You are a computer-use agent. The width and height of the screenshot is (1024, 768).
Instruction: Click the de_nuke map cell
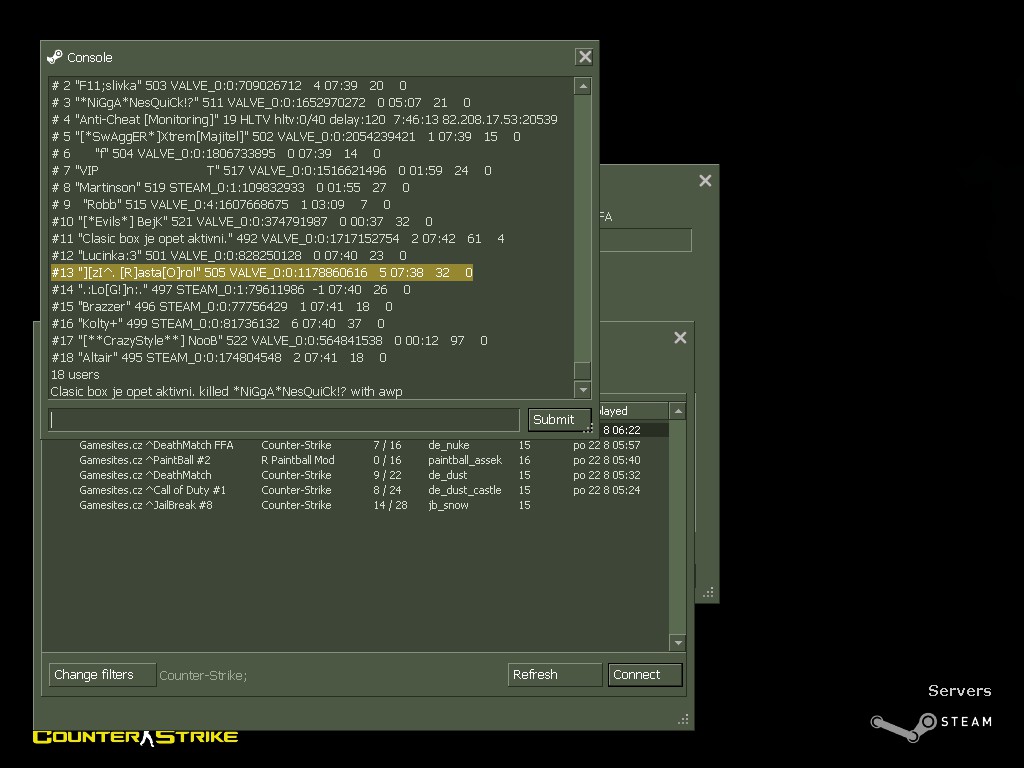[449, 445]
